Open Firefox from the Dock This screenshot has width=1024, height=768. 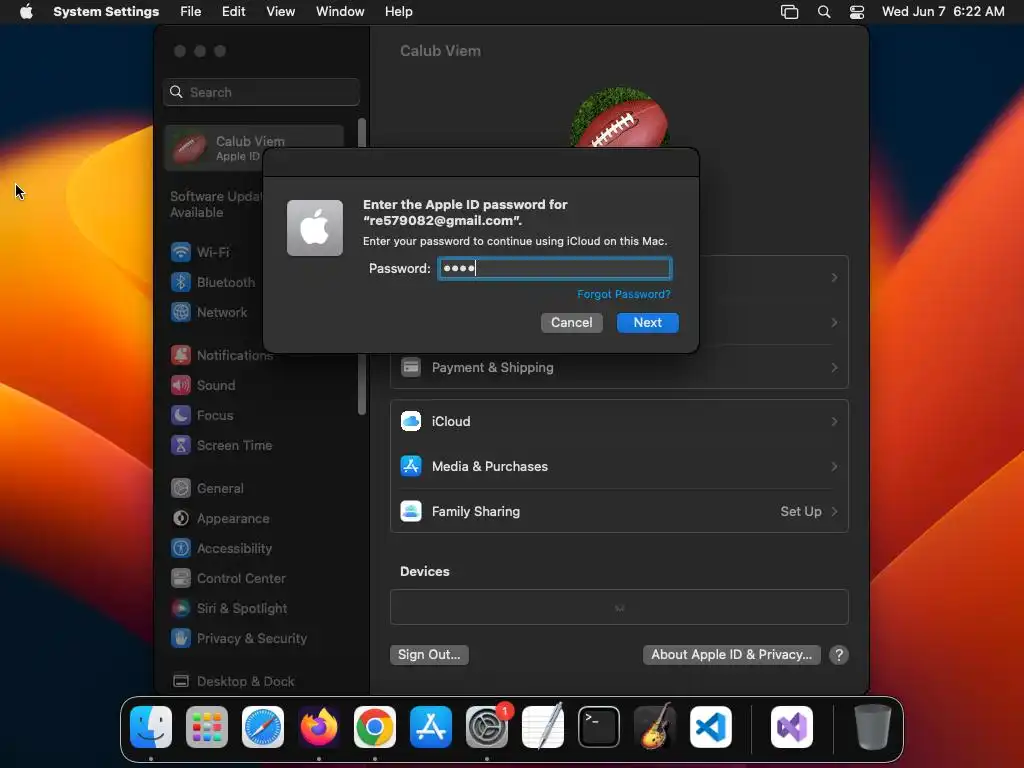[x=319, y=727]
